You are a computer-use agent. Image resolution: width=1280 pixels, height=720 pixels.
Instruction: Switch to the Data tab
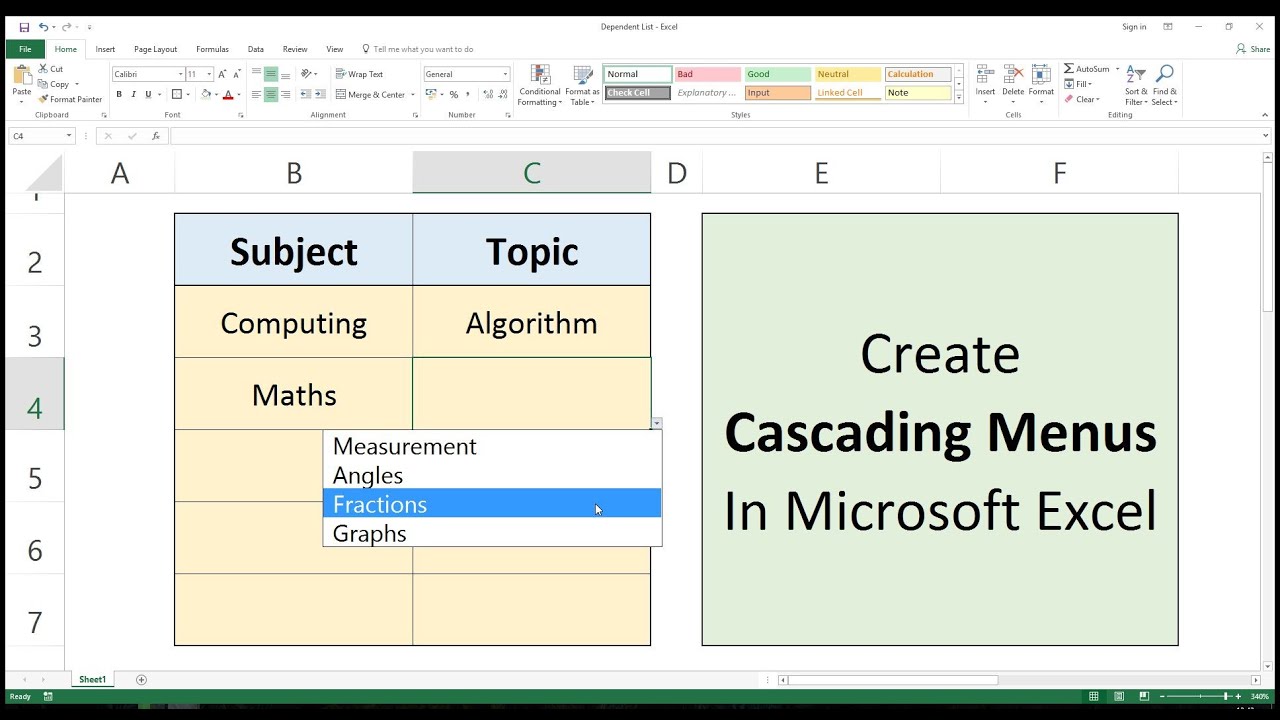pos(256,49)
